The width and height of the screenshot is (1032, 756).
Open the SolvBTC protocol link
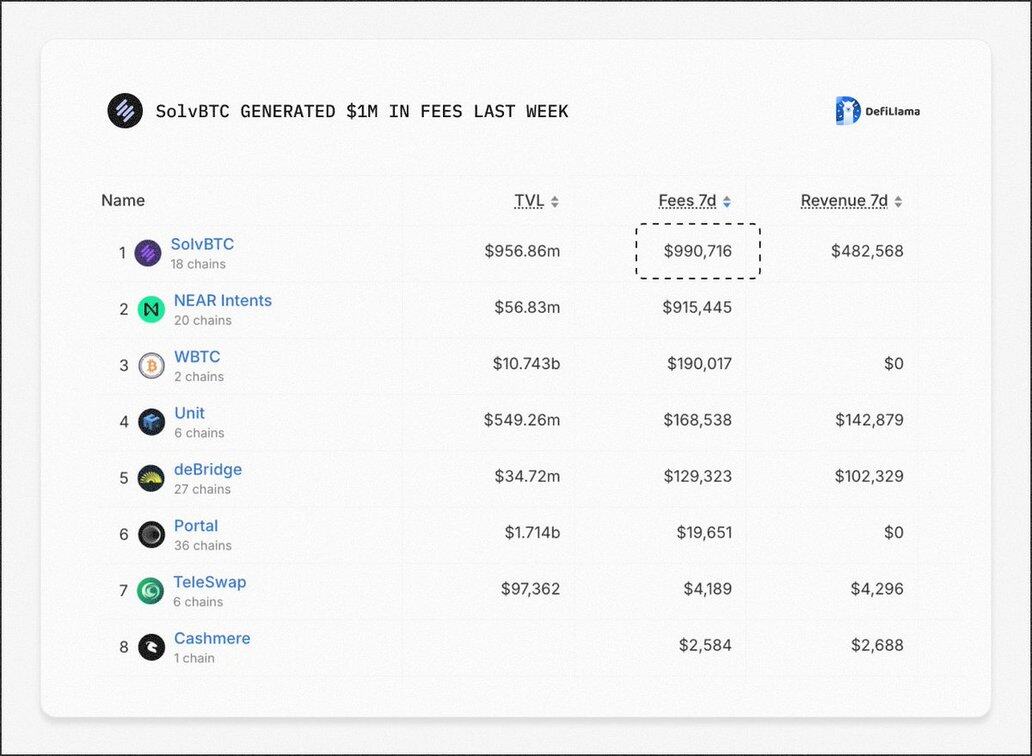[202, 244]
